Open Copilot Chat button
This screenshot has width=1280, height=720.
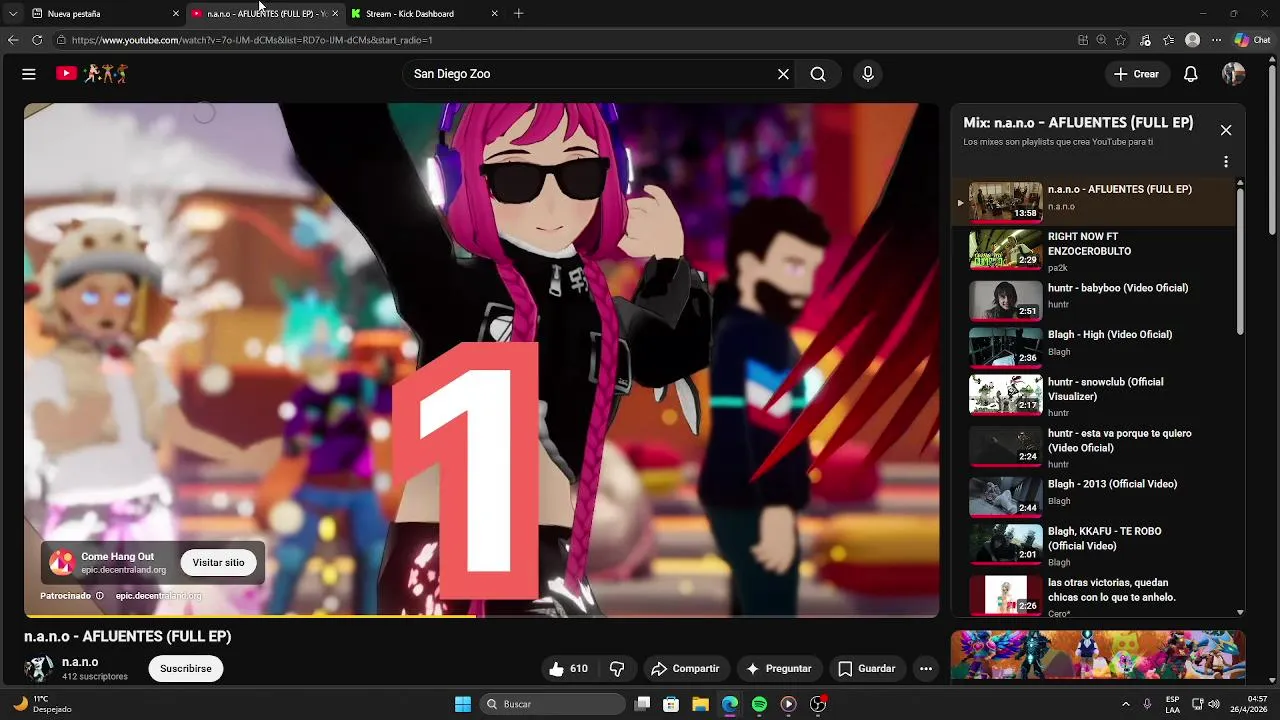pyautogui.click(x=1252, y=40)
